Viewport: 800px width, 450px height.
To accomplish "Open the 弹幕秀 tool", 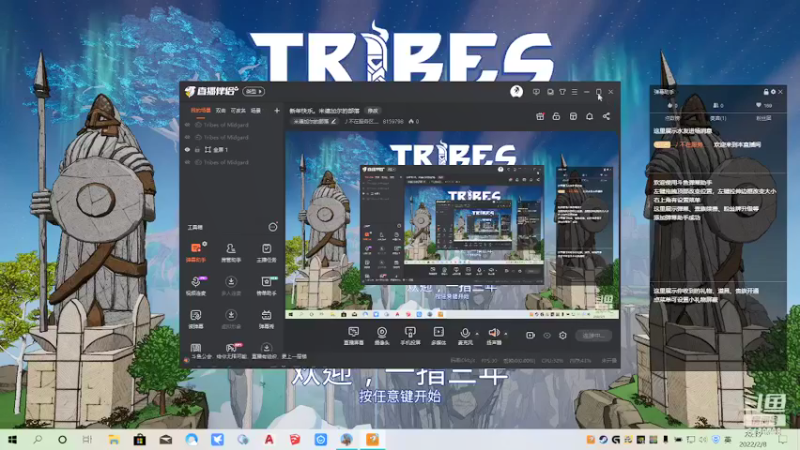I will click(x=266, y=318).
